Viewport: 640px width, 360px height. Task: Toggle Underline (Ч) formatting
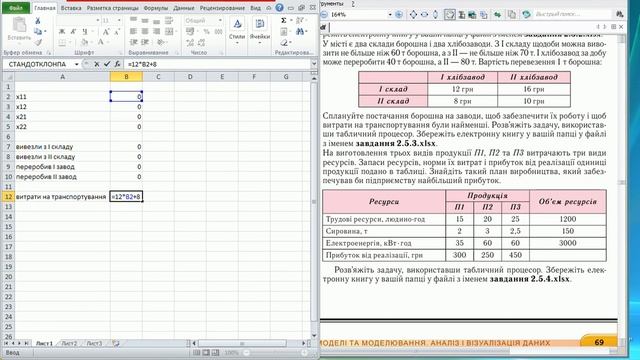pyautogui.click(x=84, y=31)
